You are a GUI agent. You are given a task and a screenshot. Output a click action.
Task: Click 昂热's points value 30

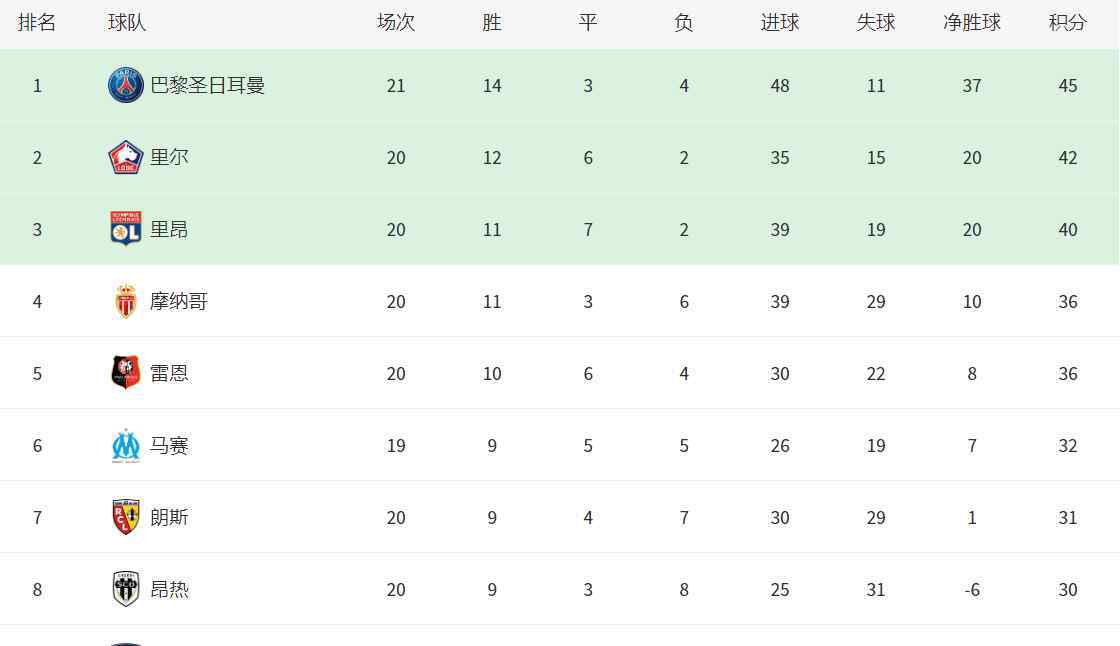pyautogui.click(x=1068, y=590)
